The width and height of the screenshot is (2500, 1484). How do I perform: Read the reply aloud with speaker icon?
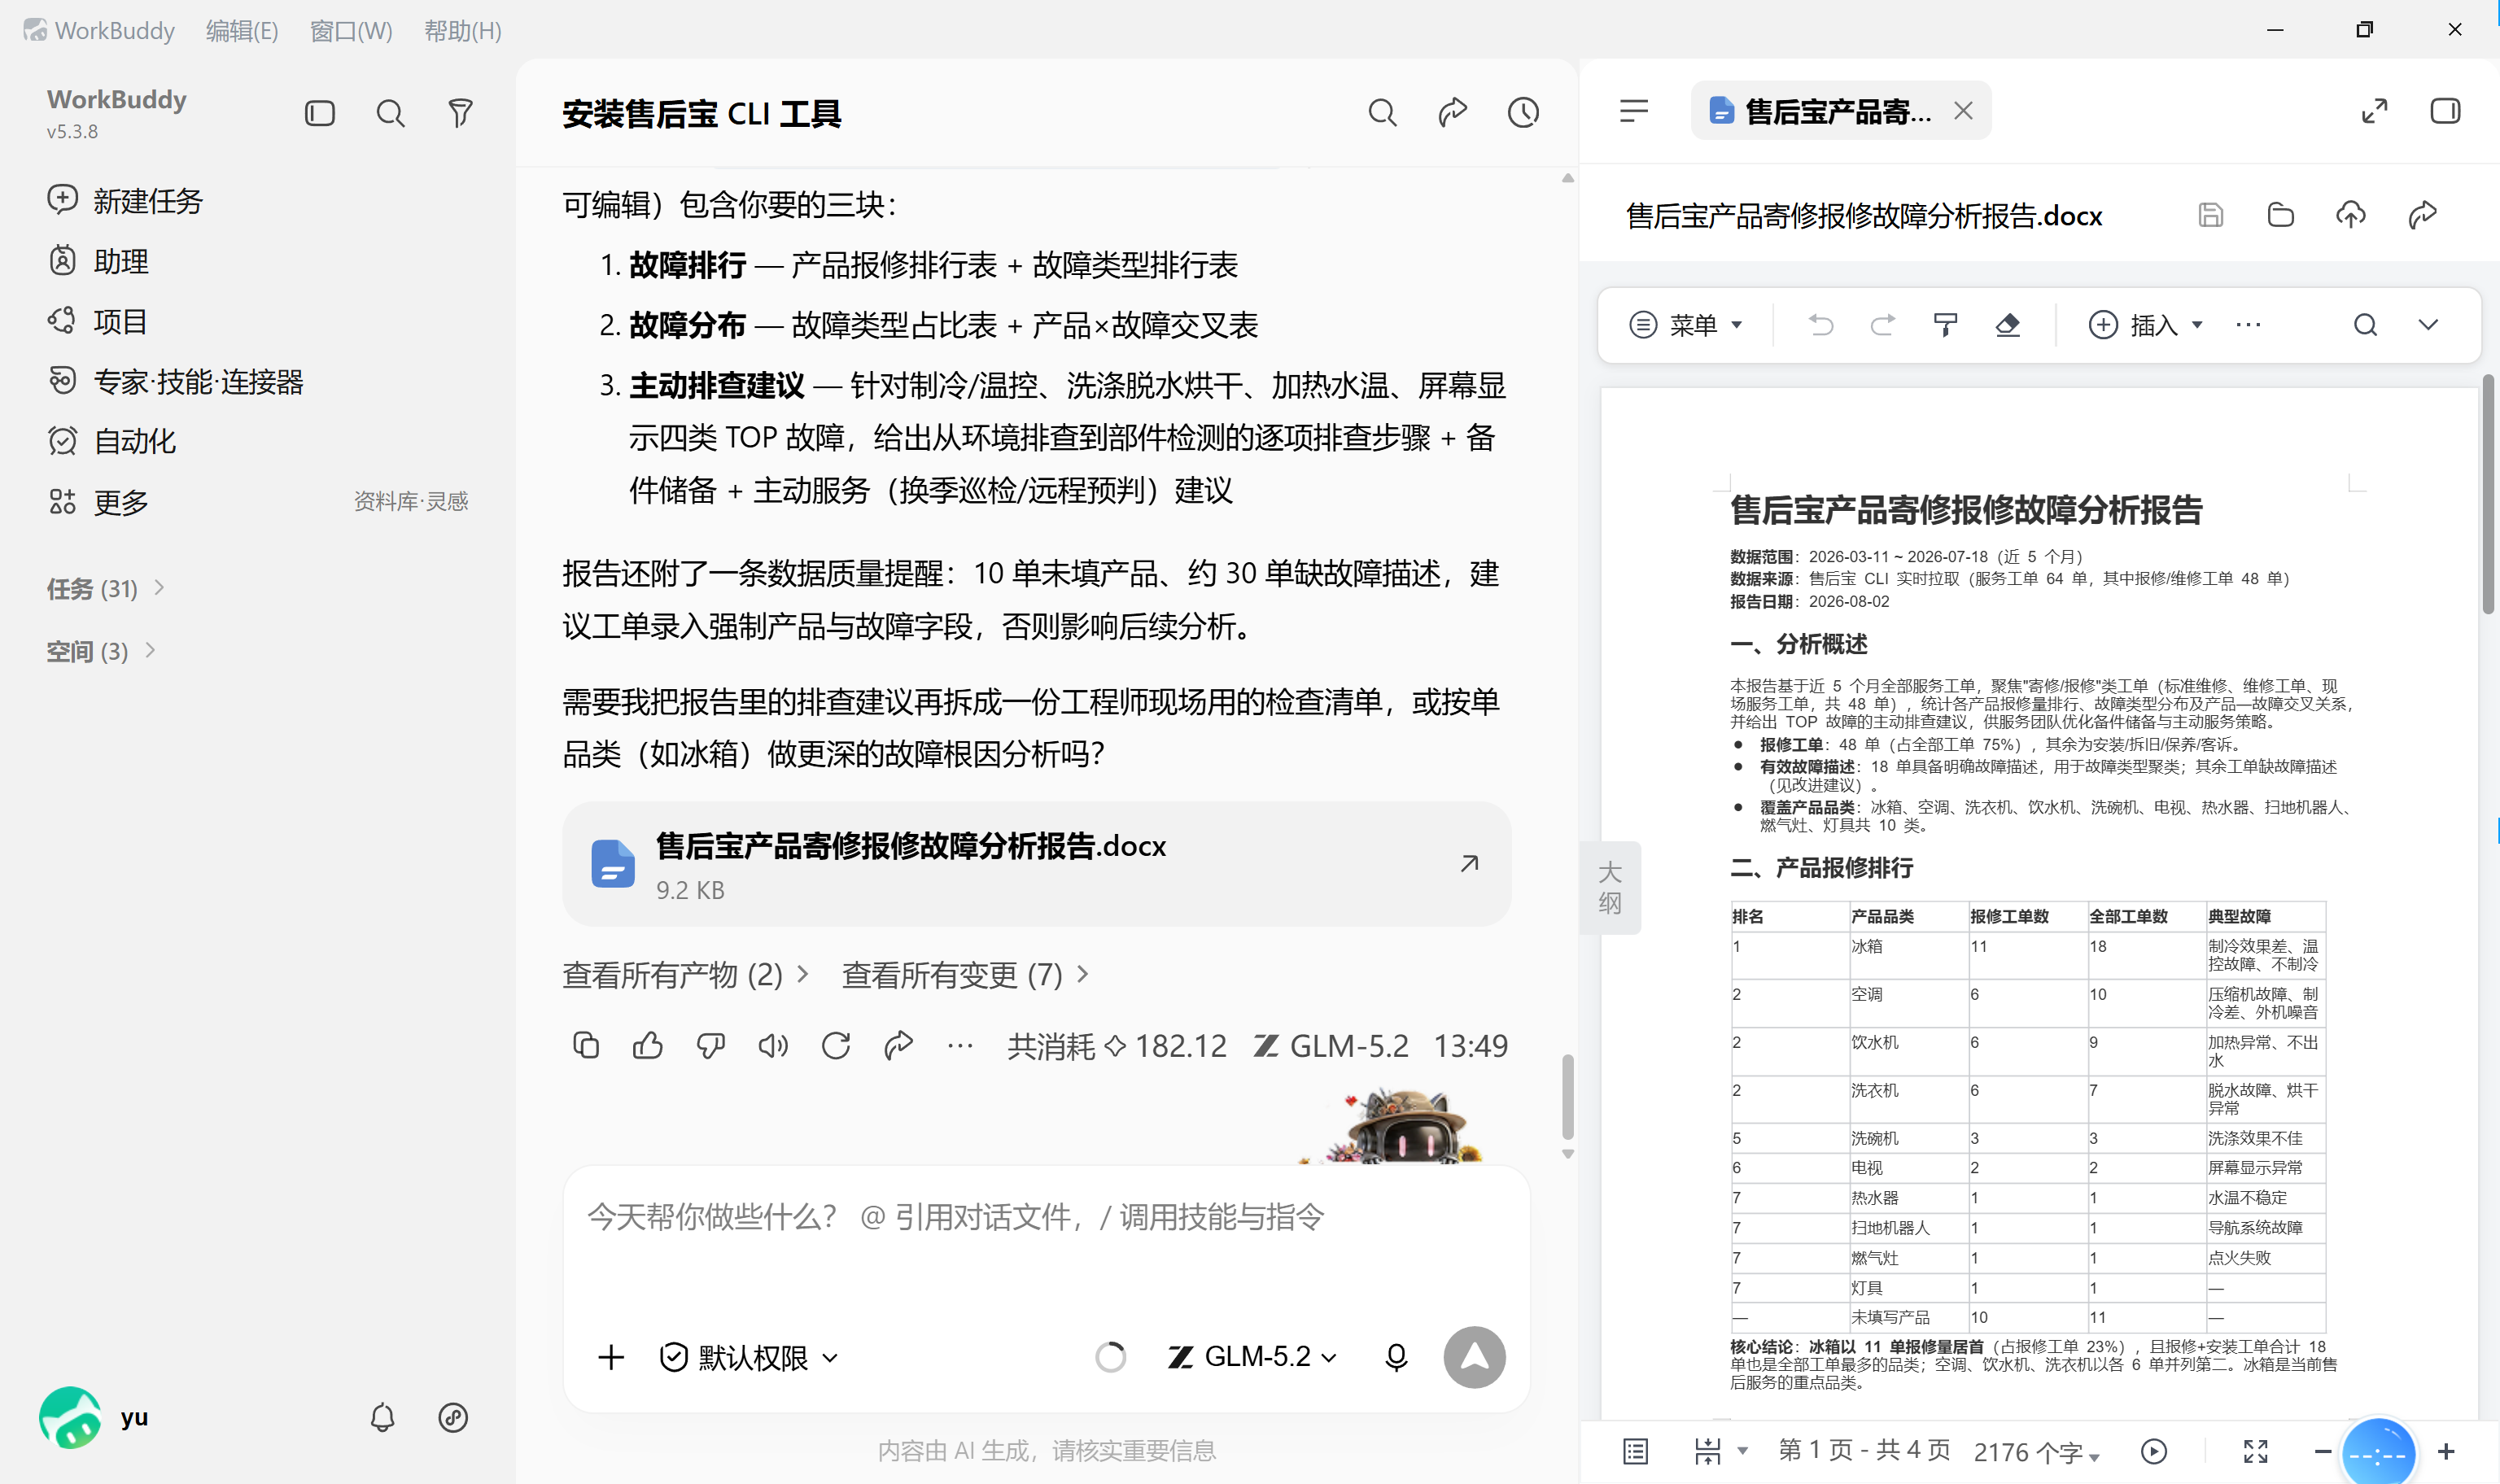coord(773,1045)
